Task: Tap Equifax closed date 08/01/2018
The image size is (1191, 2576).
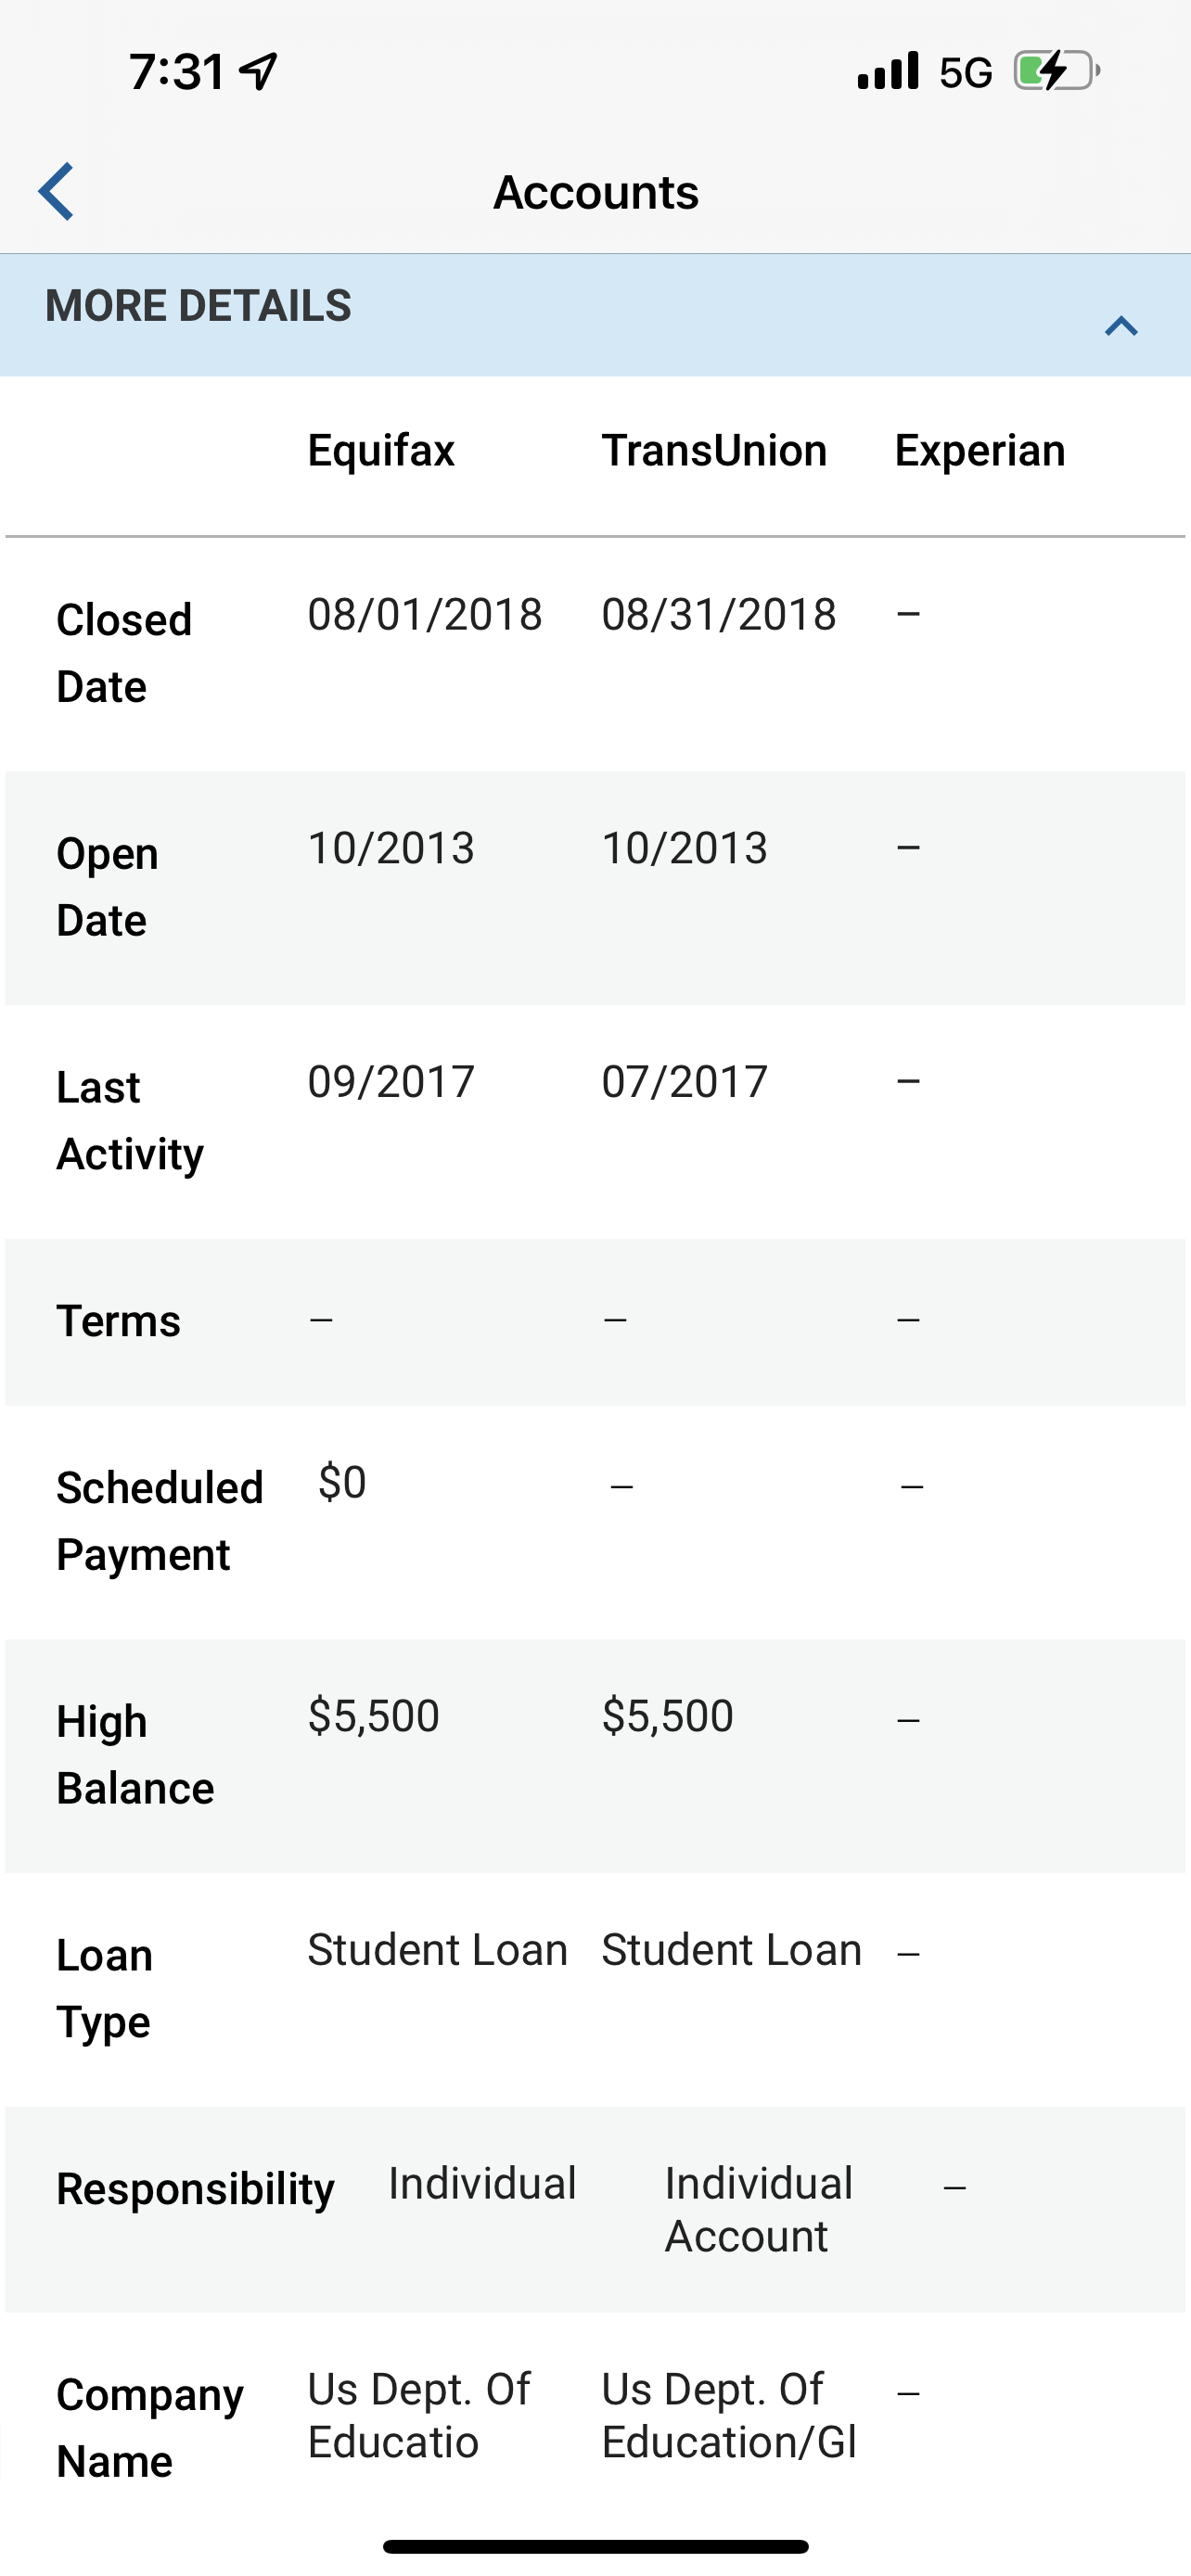Action: (x=425, y=614)
